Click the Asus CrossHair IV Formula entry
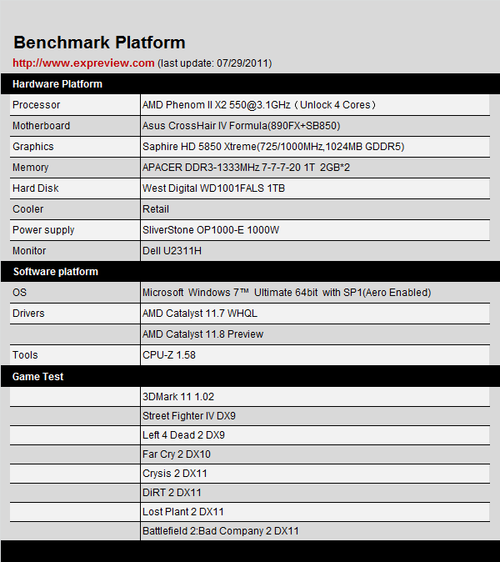Viewport: 500px width, 562px height. [241, 125]
